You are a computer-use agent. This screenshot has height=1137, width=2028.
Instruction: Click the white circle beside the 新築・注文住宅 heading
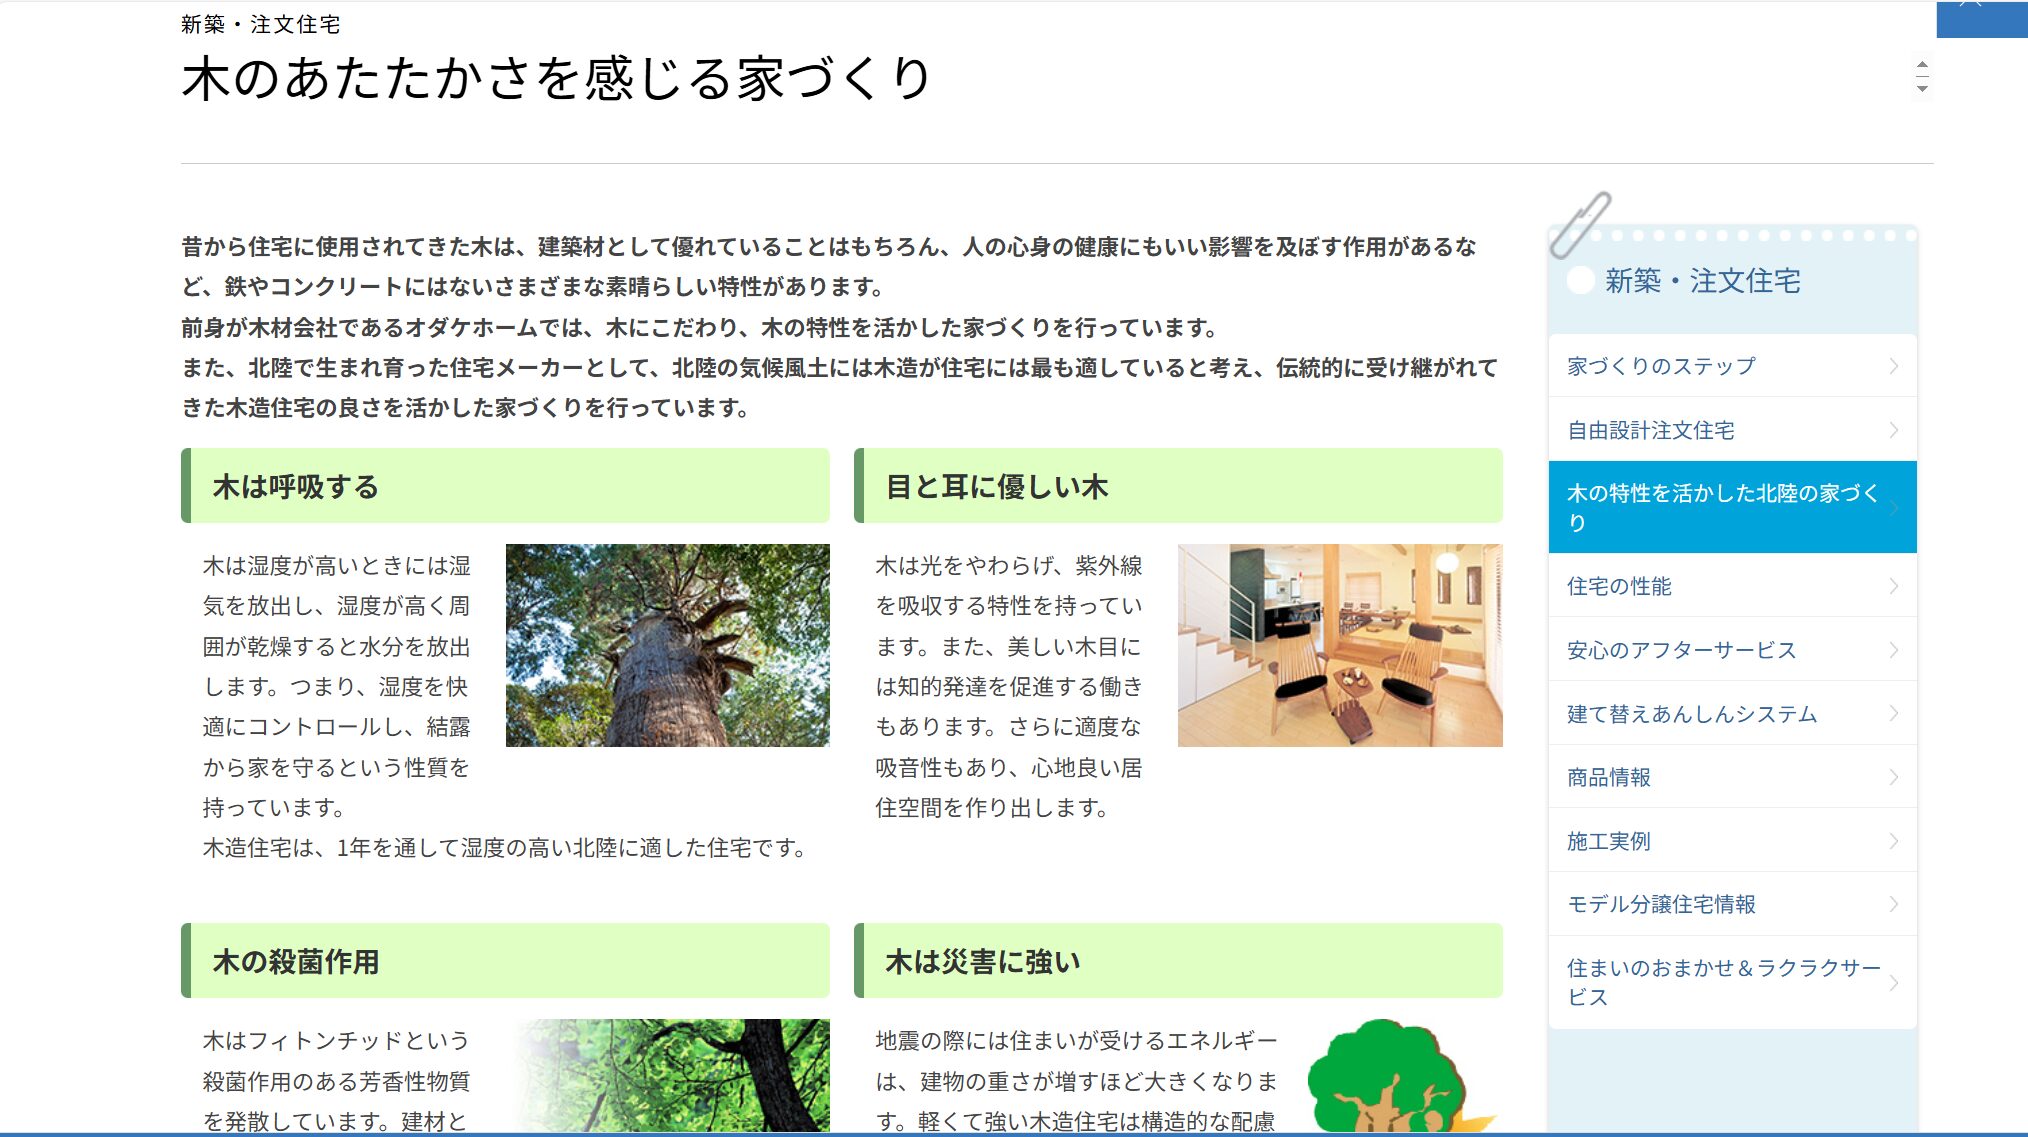click(x=1581, y=281)
